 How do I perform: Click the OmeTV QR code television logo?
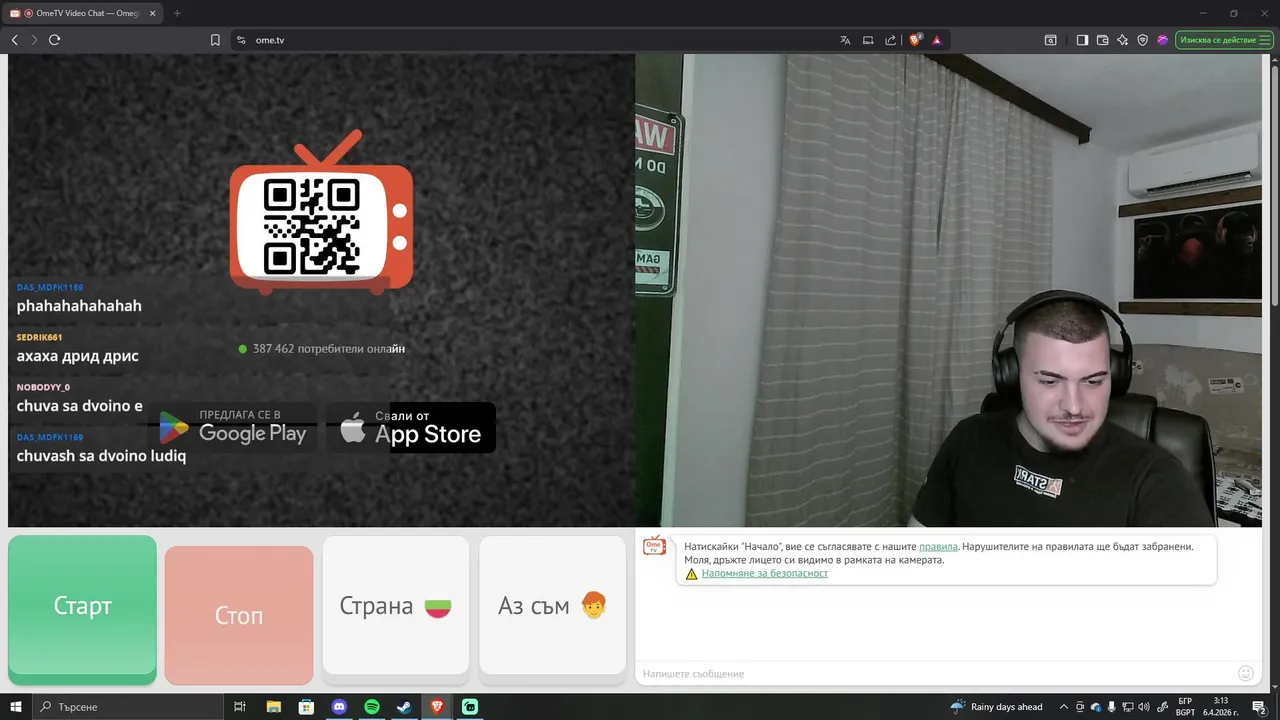pyautogui.click(x=321, y=213)
